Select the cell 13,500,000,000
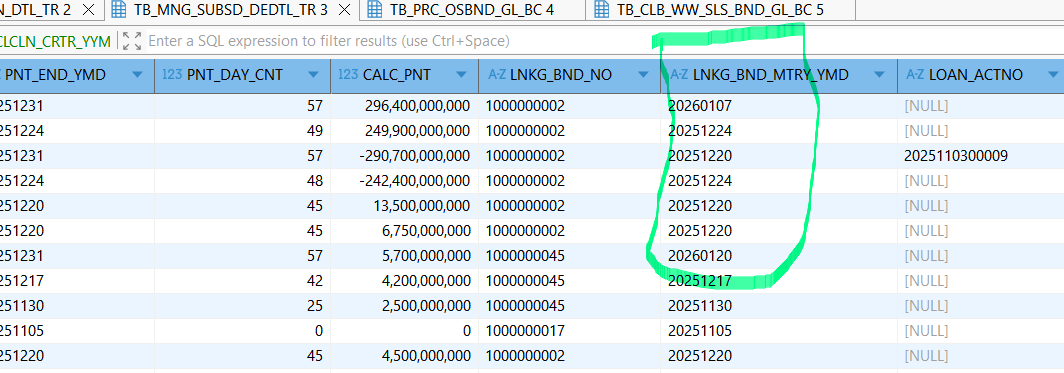This screenshot has width=1064, height=373. pos(404,206)
